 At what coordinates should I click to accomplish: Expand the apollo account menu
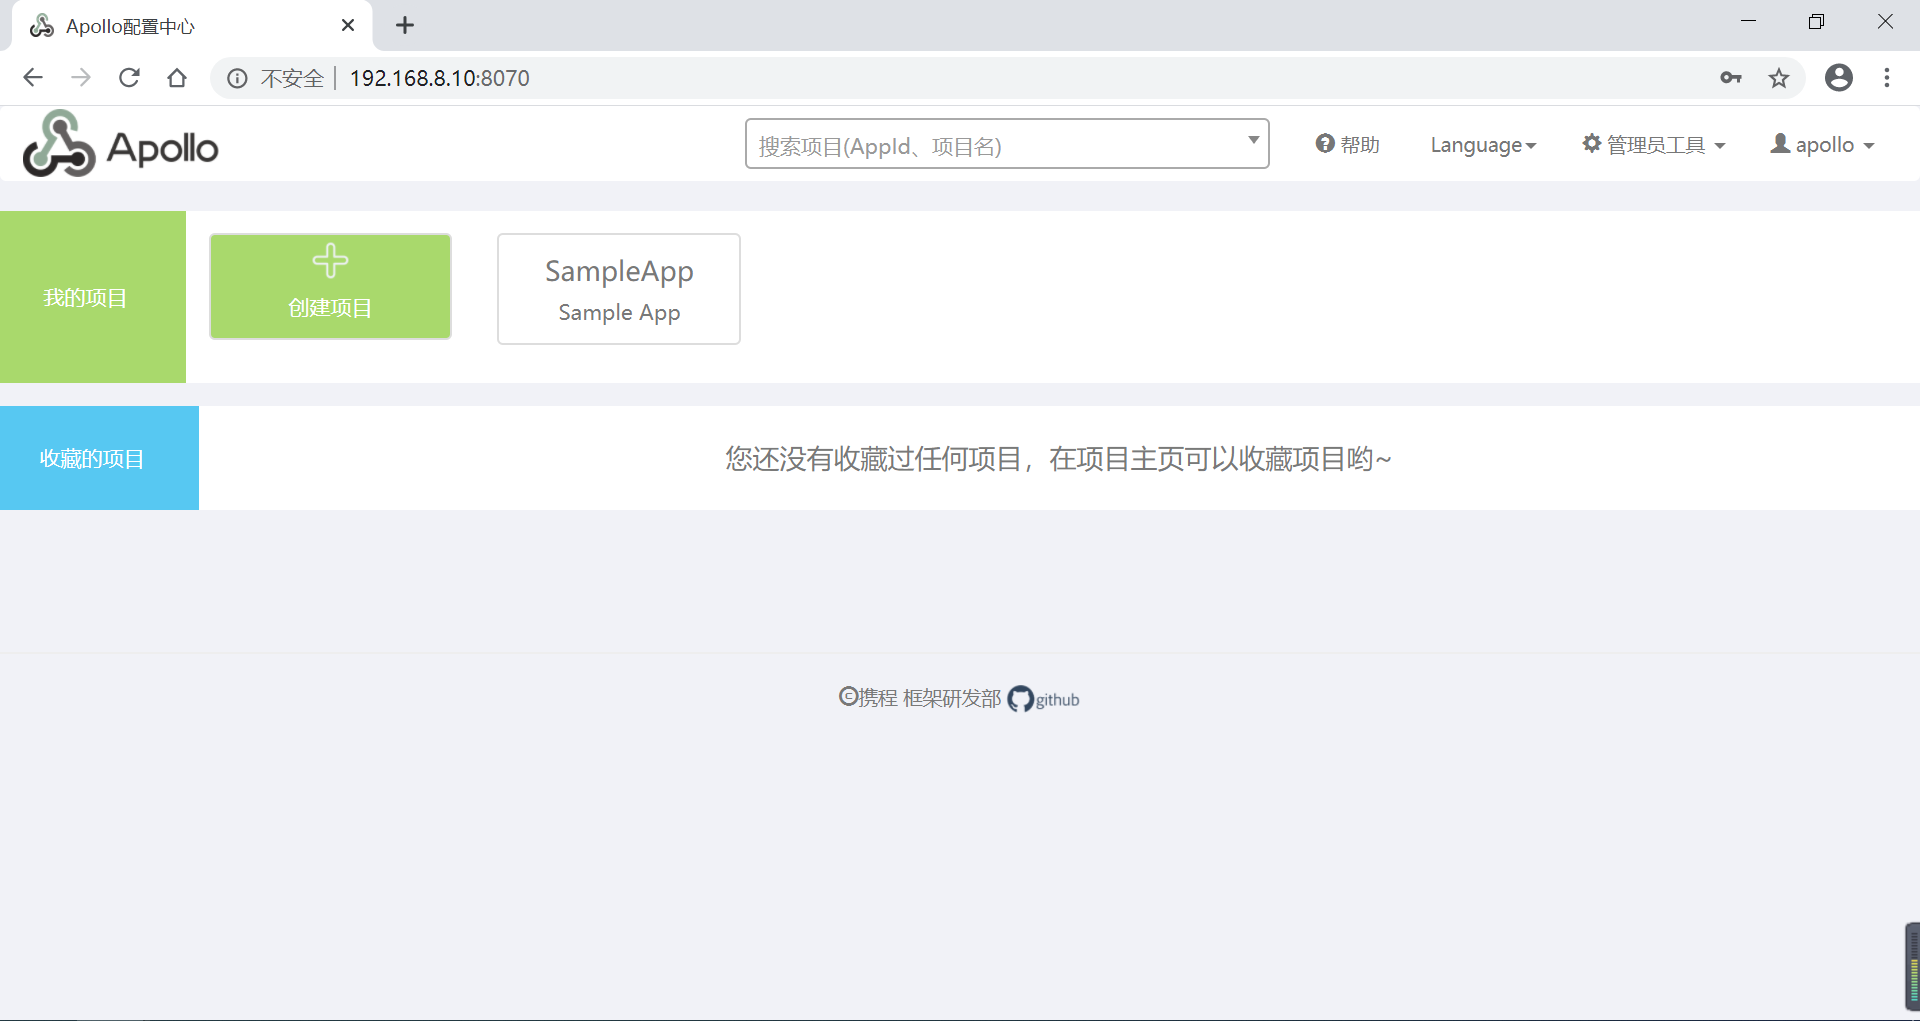[1822, 144]
